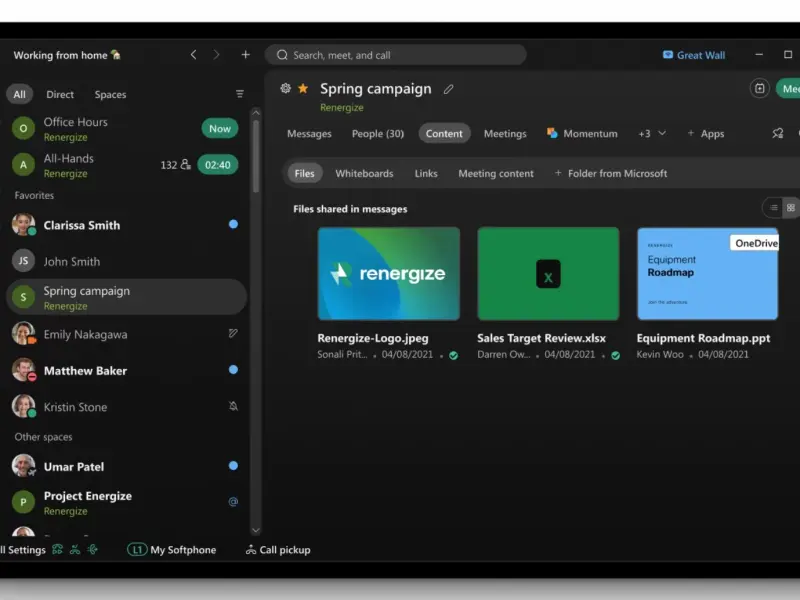800x600 pixels.
Task: Go back with the left arrow
Action: (x=193, y=55)
